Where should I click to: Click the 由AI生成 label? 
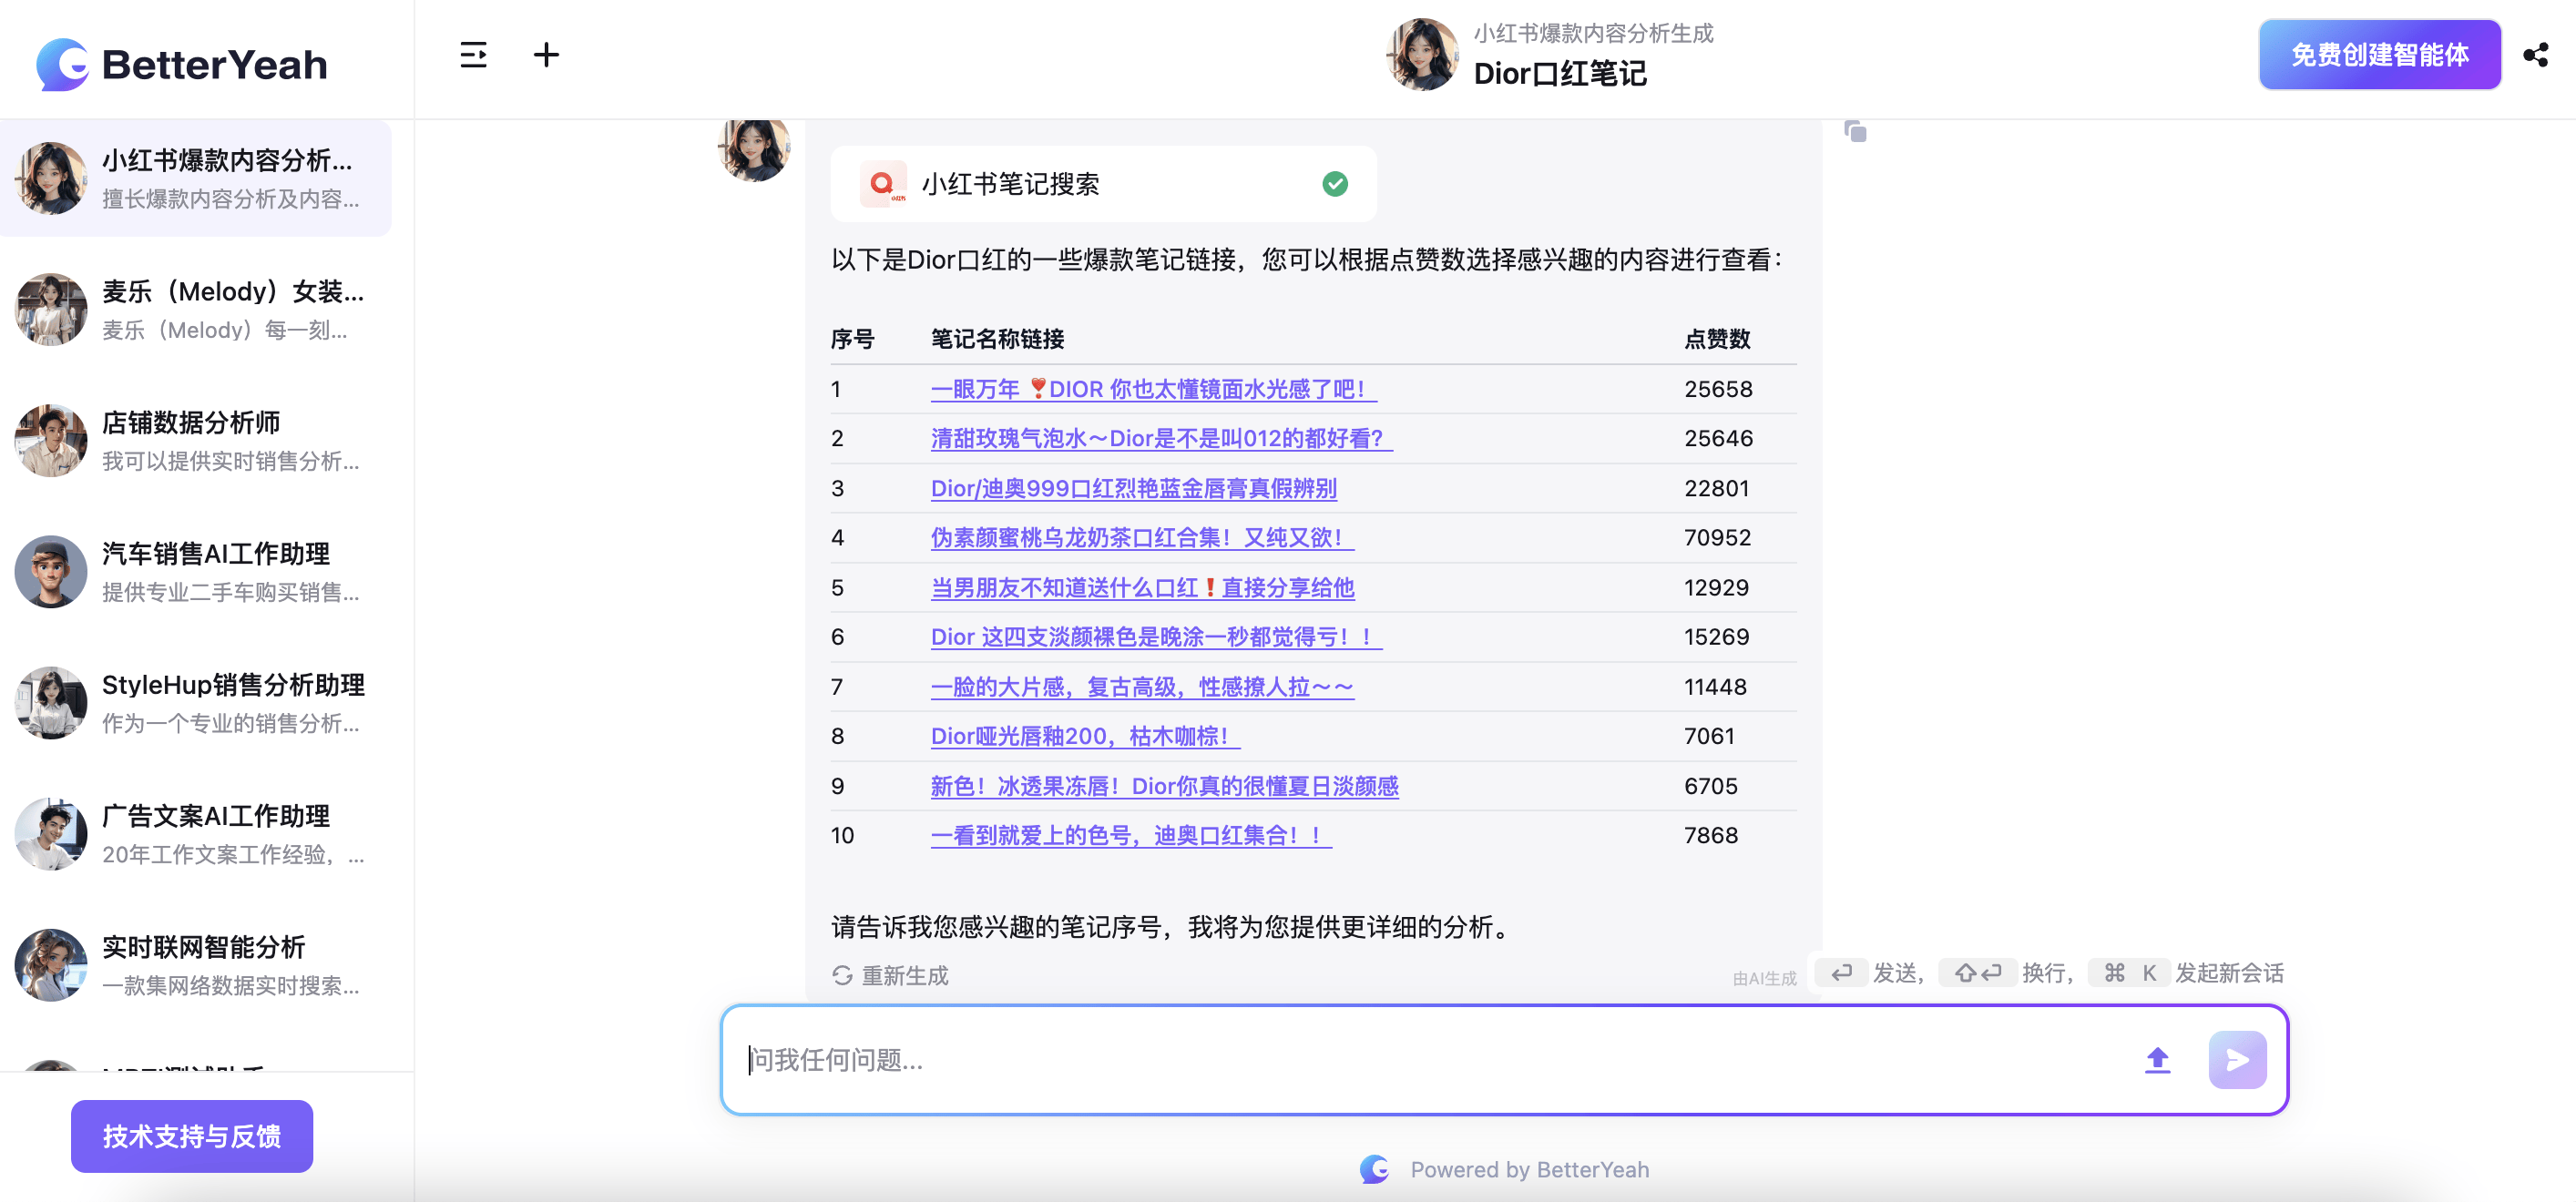coord(1764,978)
